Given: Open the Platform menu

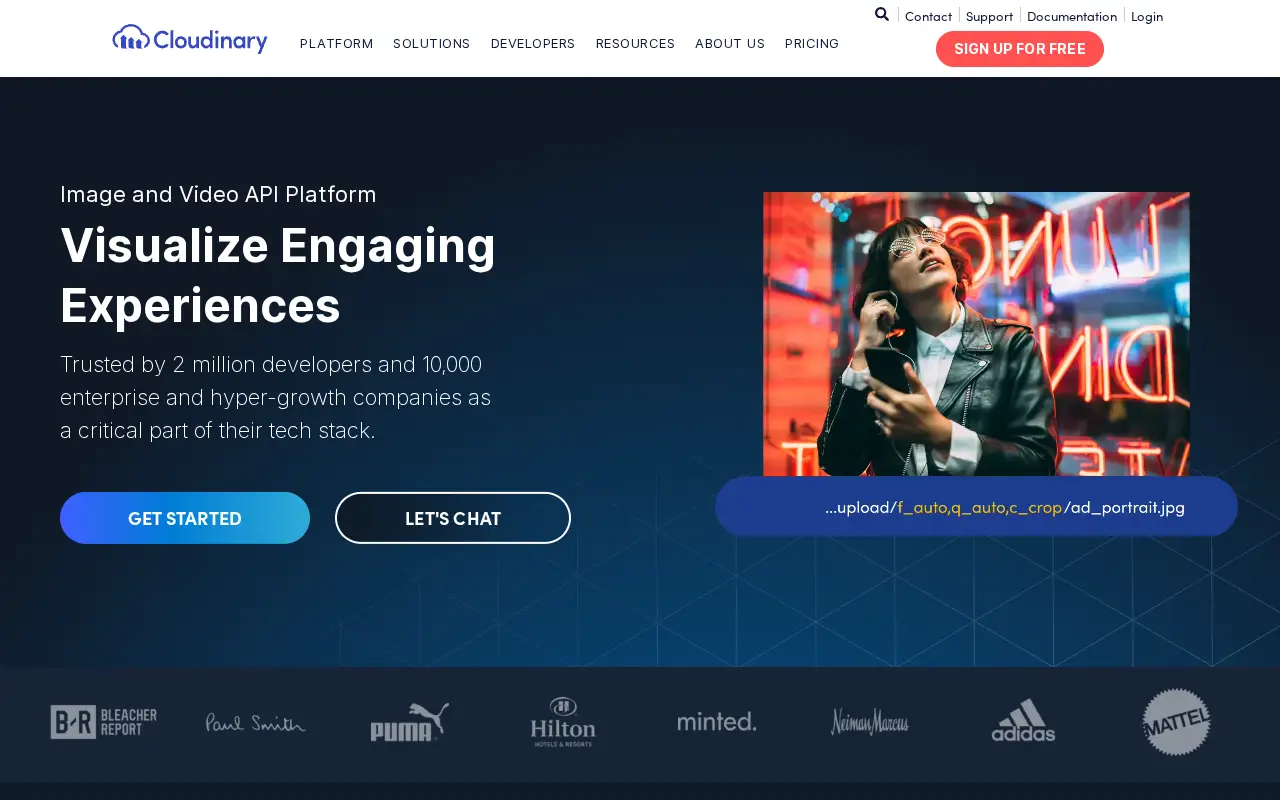Looking at the screenshot, I should (336, 44).
